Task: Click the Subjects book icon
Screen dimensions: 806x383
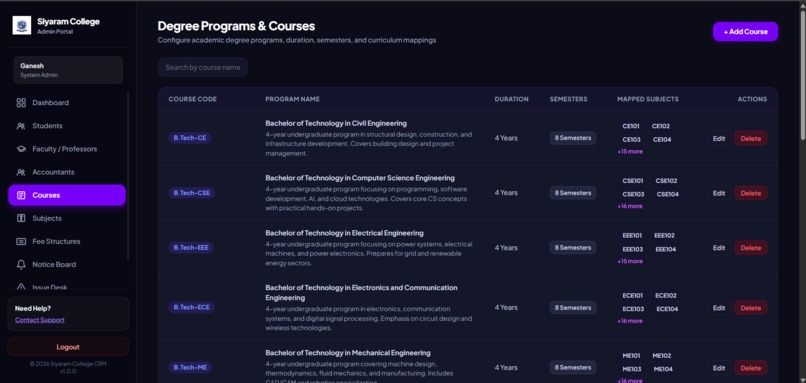Action: coord(21,218)
